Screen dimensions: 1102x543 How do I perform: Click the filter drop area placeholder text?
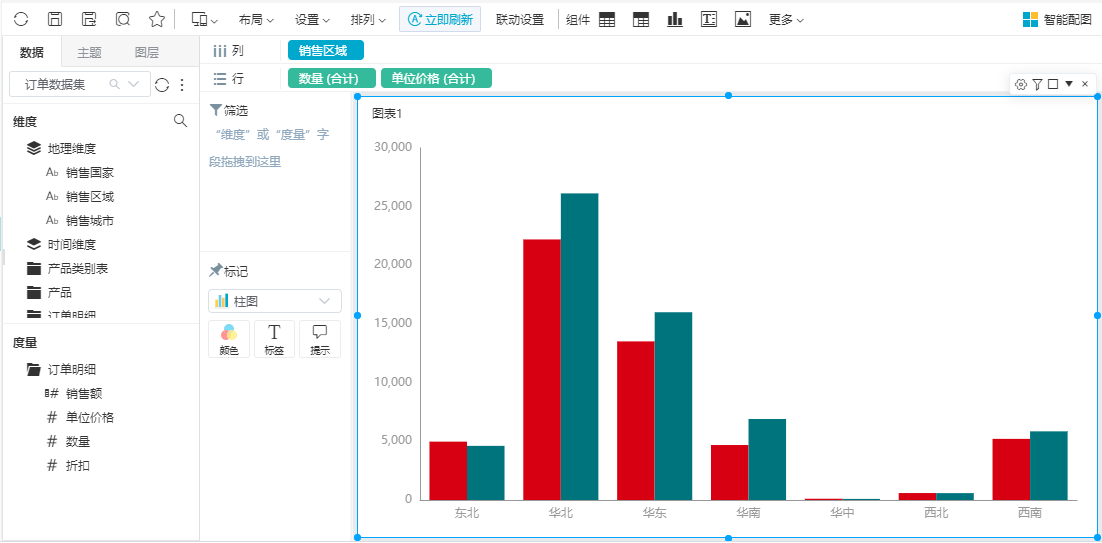(x=270, y=148)
